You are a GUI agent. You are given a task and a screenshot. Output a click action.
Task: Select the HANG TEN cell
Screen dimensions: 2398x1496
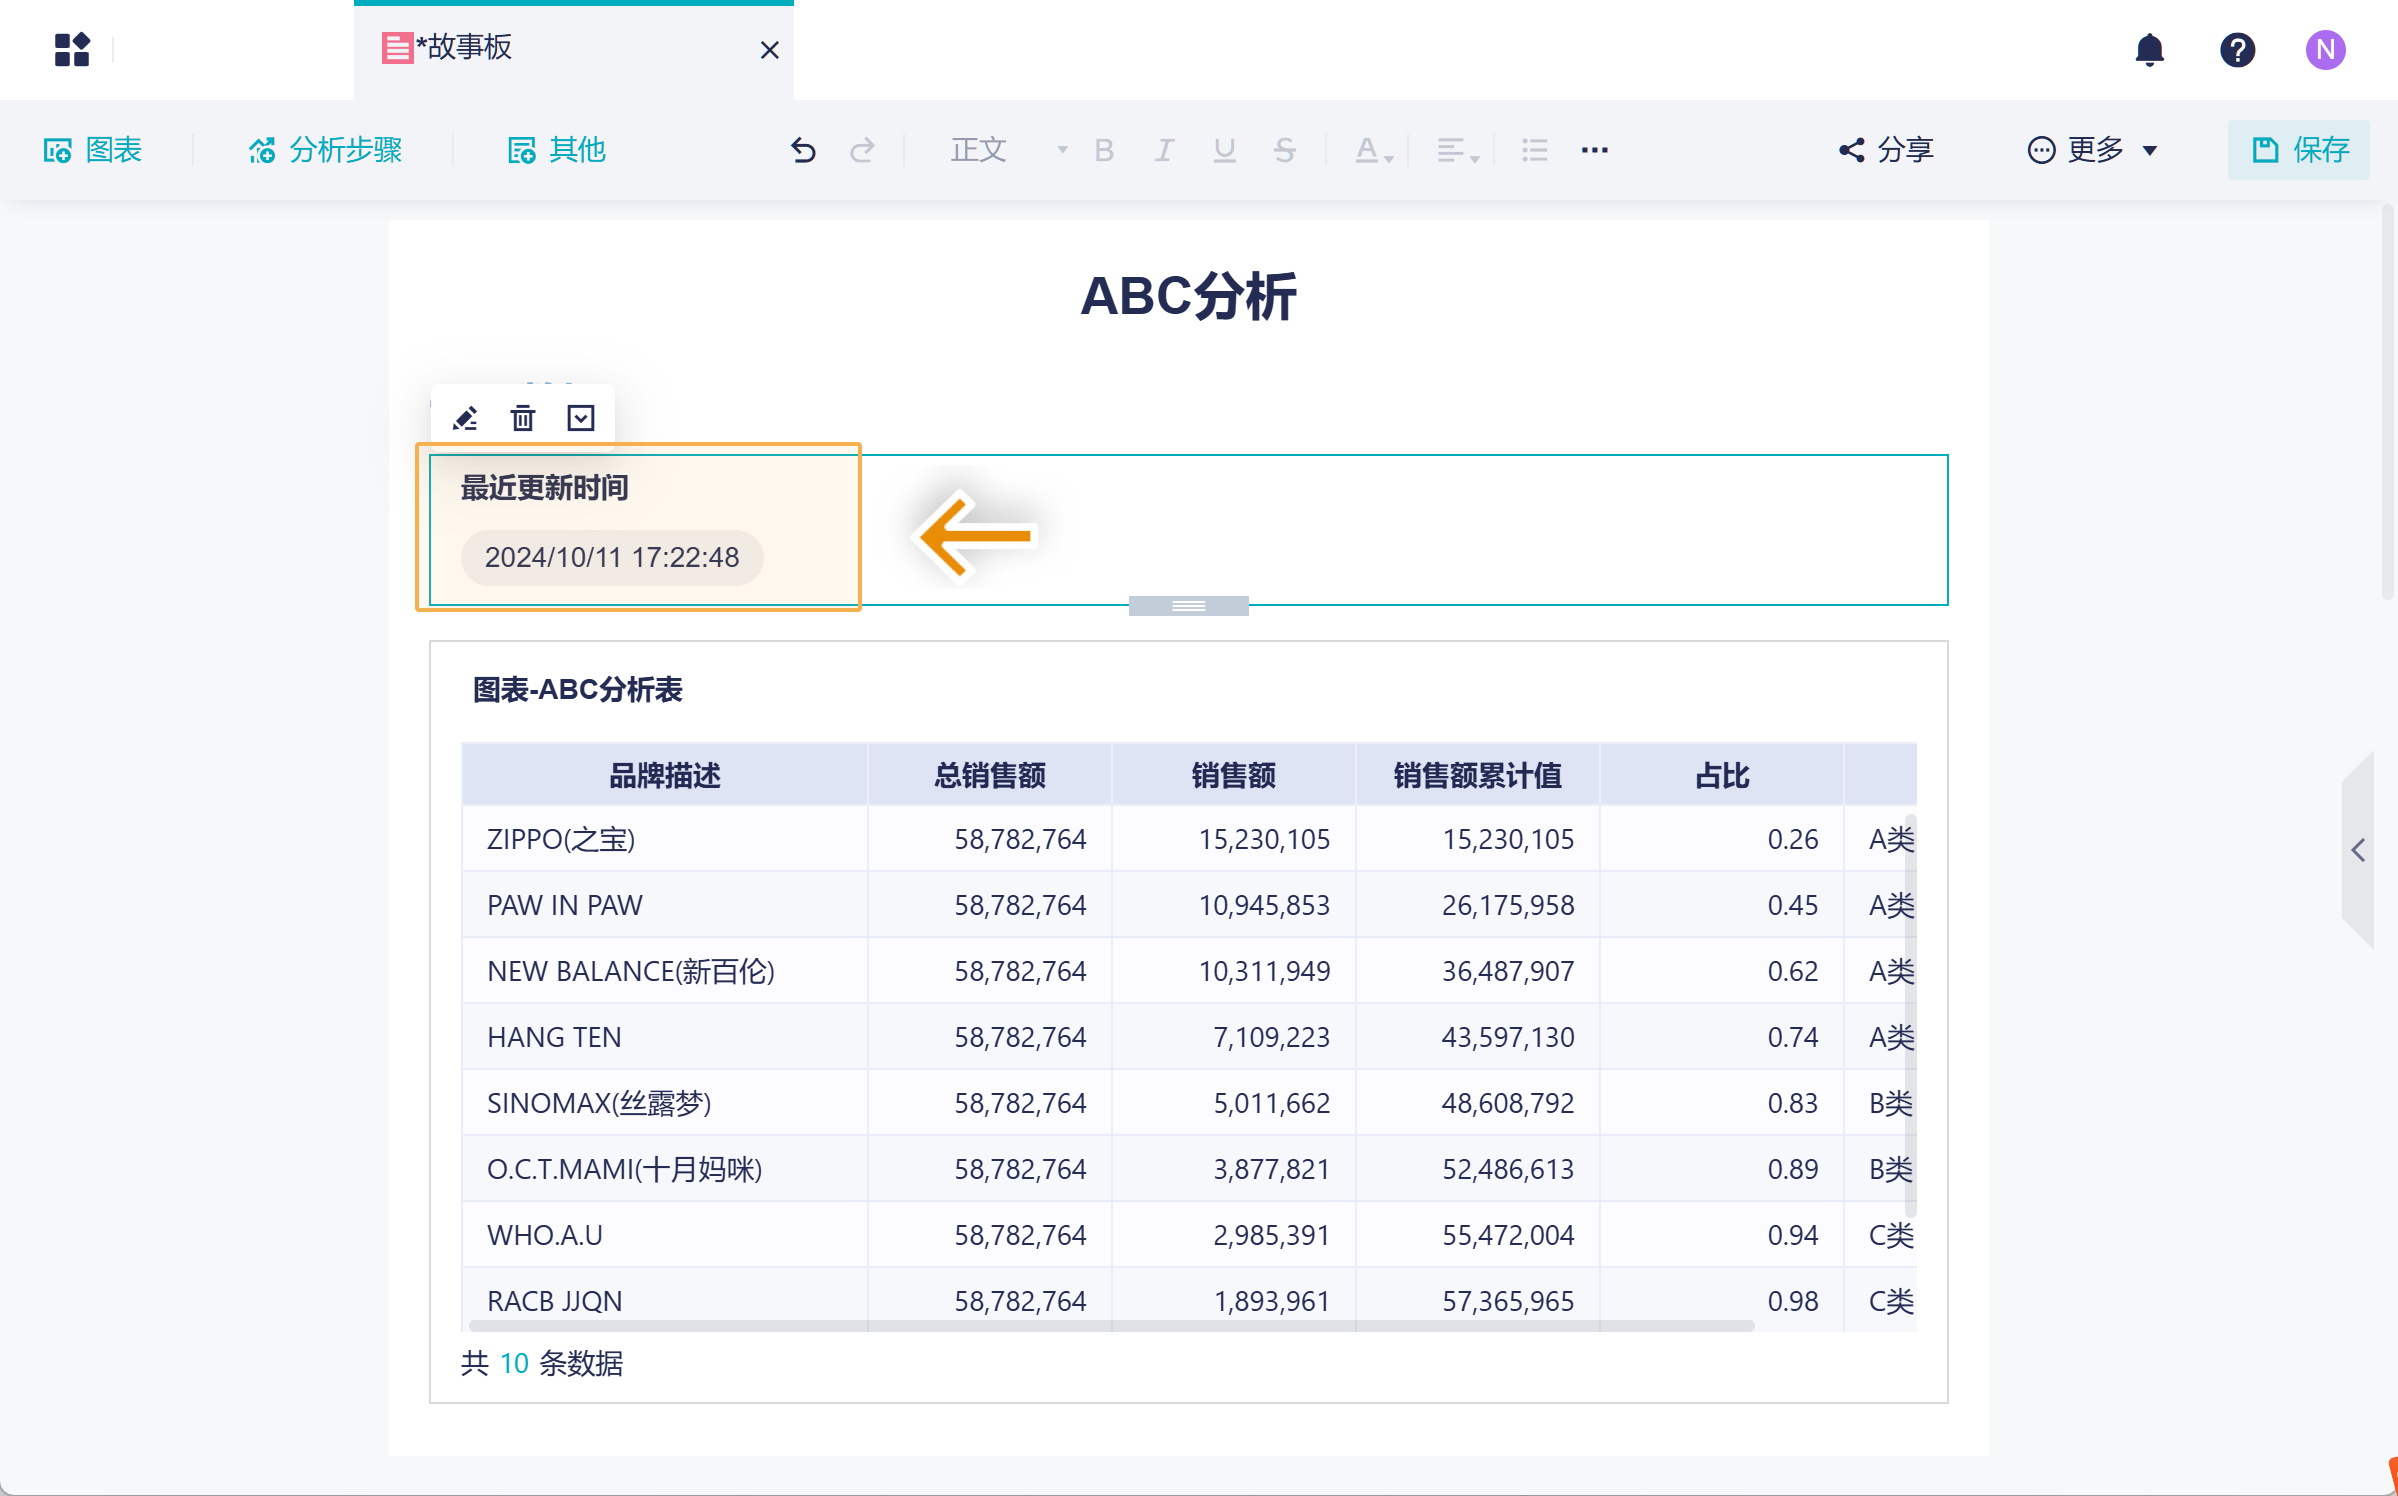pos(665,1037)
